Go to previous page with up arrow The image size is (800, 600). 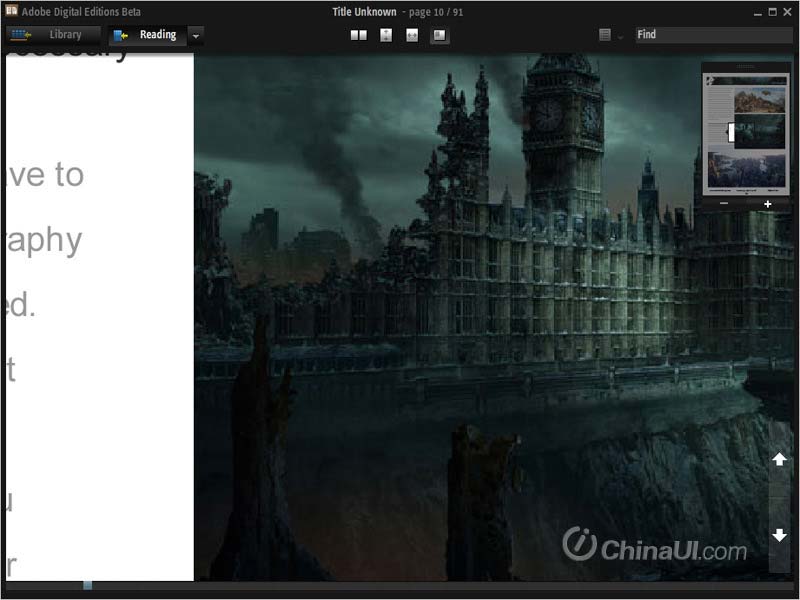point(779,459)
